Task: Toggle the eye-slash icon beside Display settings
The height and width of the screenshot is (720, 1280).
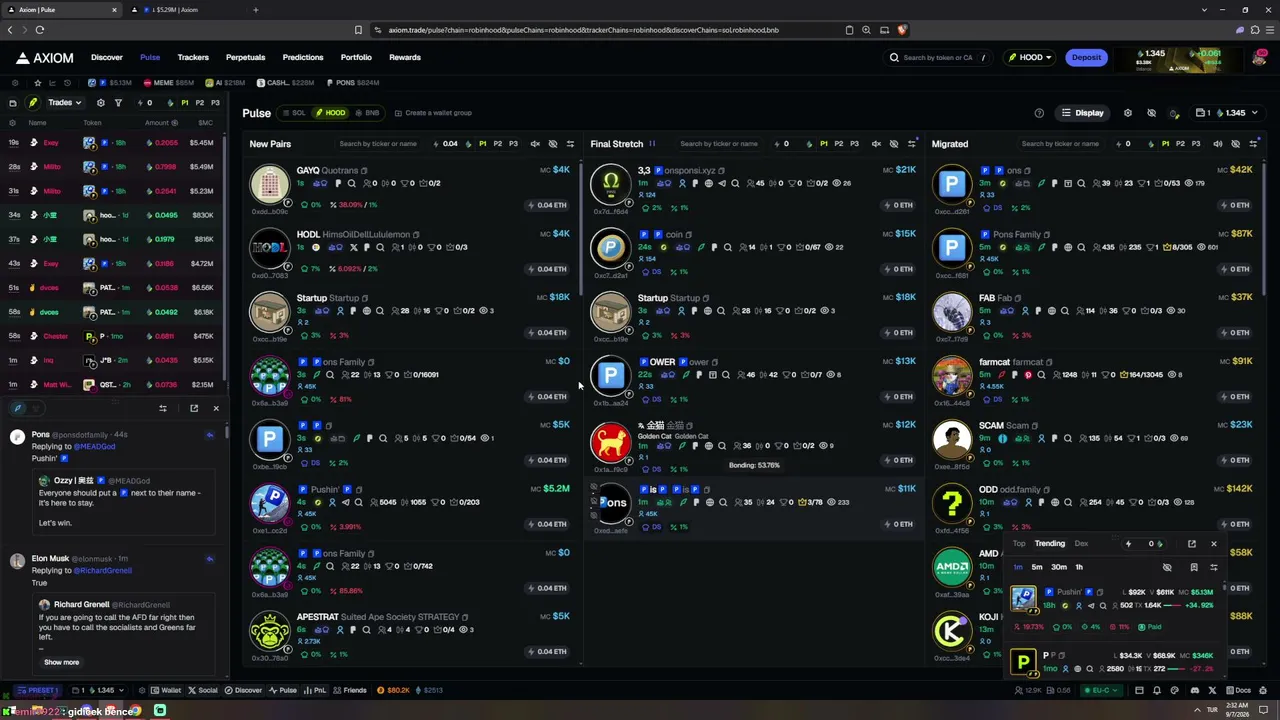Action: pos(1151,113)
